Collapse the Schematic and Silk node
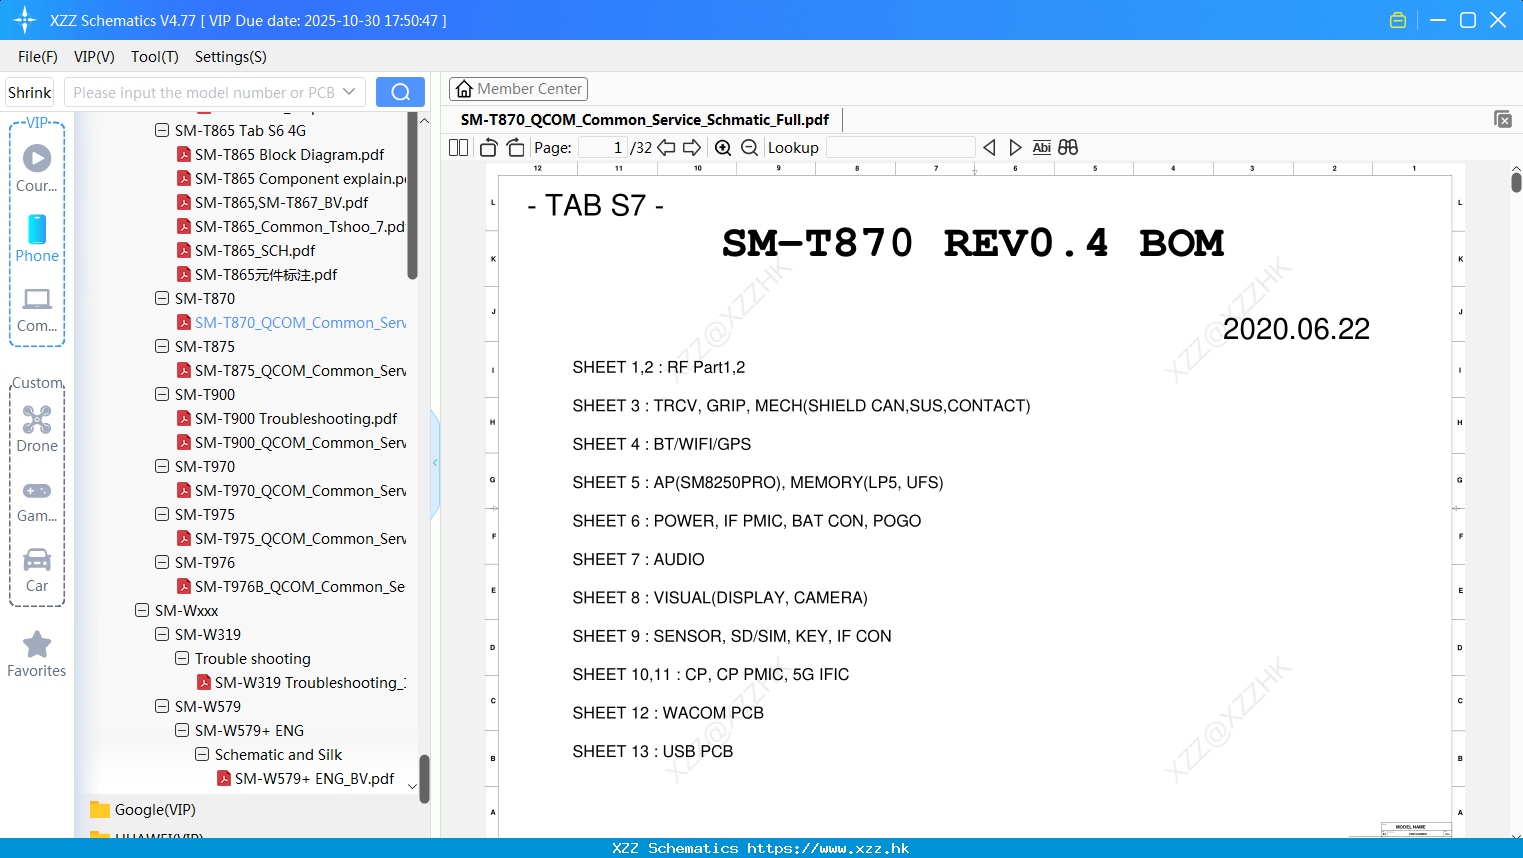 click(x=202, y=754)
